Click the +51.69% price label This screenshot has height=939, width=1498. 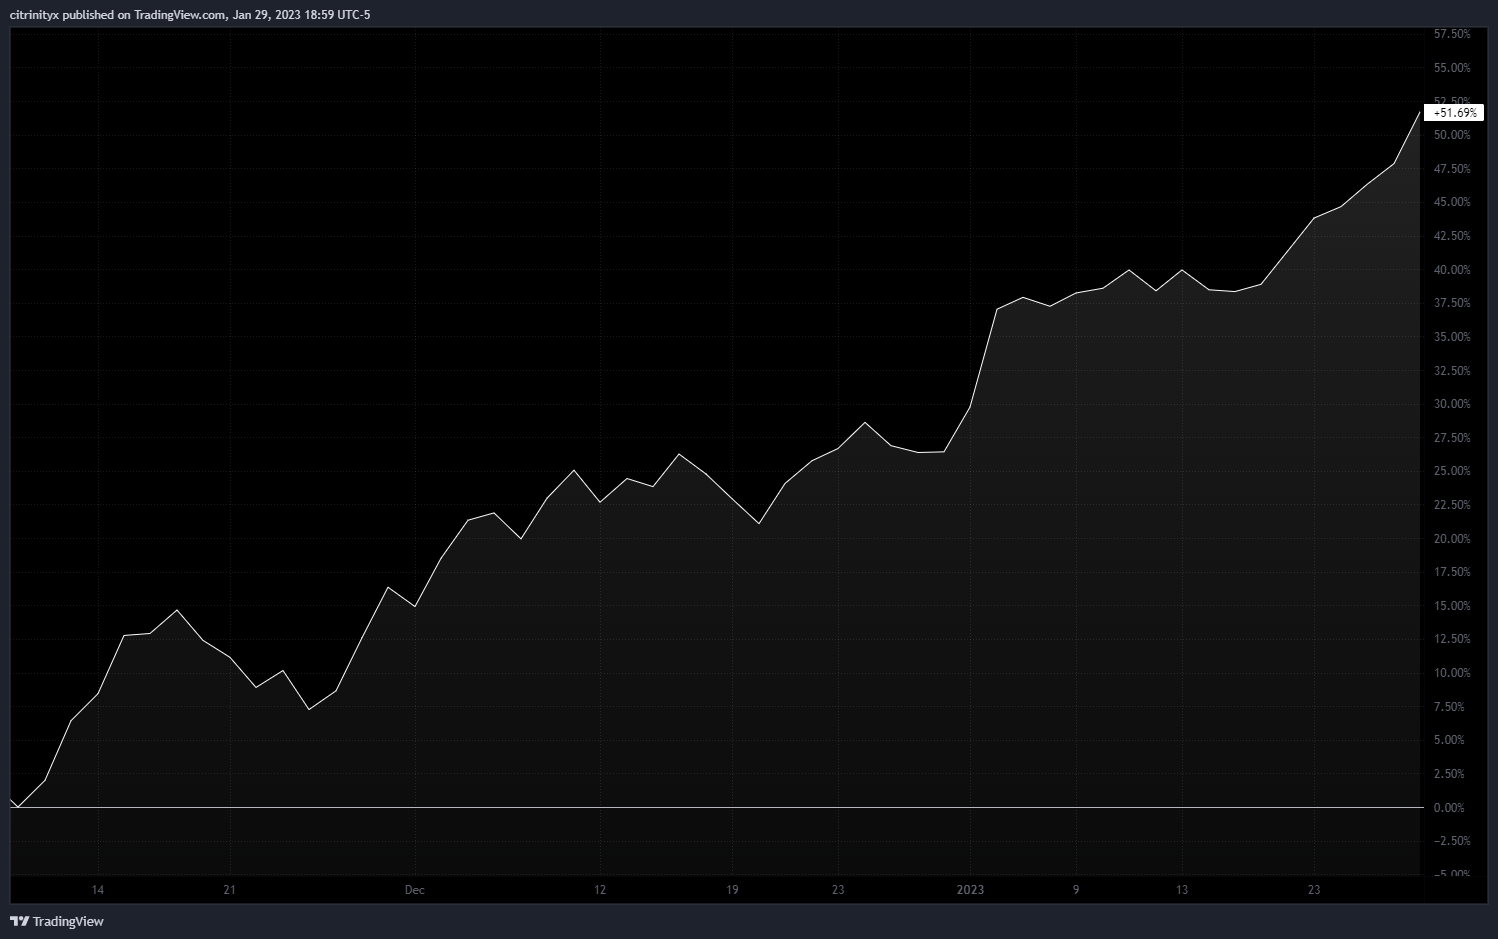1453,113
